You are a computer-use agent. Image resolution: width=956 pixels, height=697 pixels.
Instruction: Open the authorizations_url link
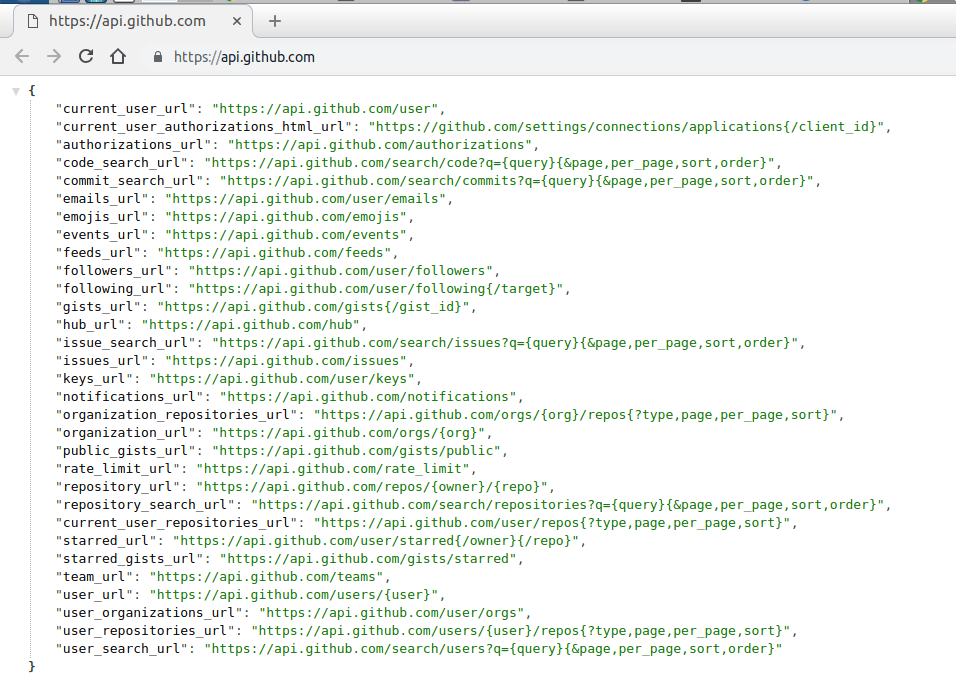[x=384, y=144]
